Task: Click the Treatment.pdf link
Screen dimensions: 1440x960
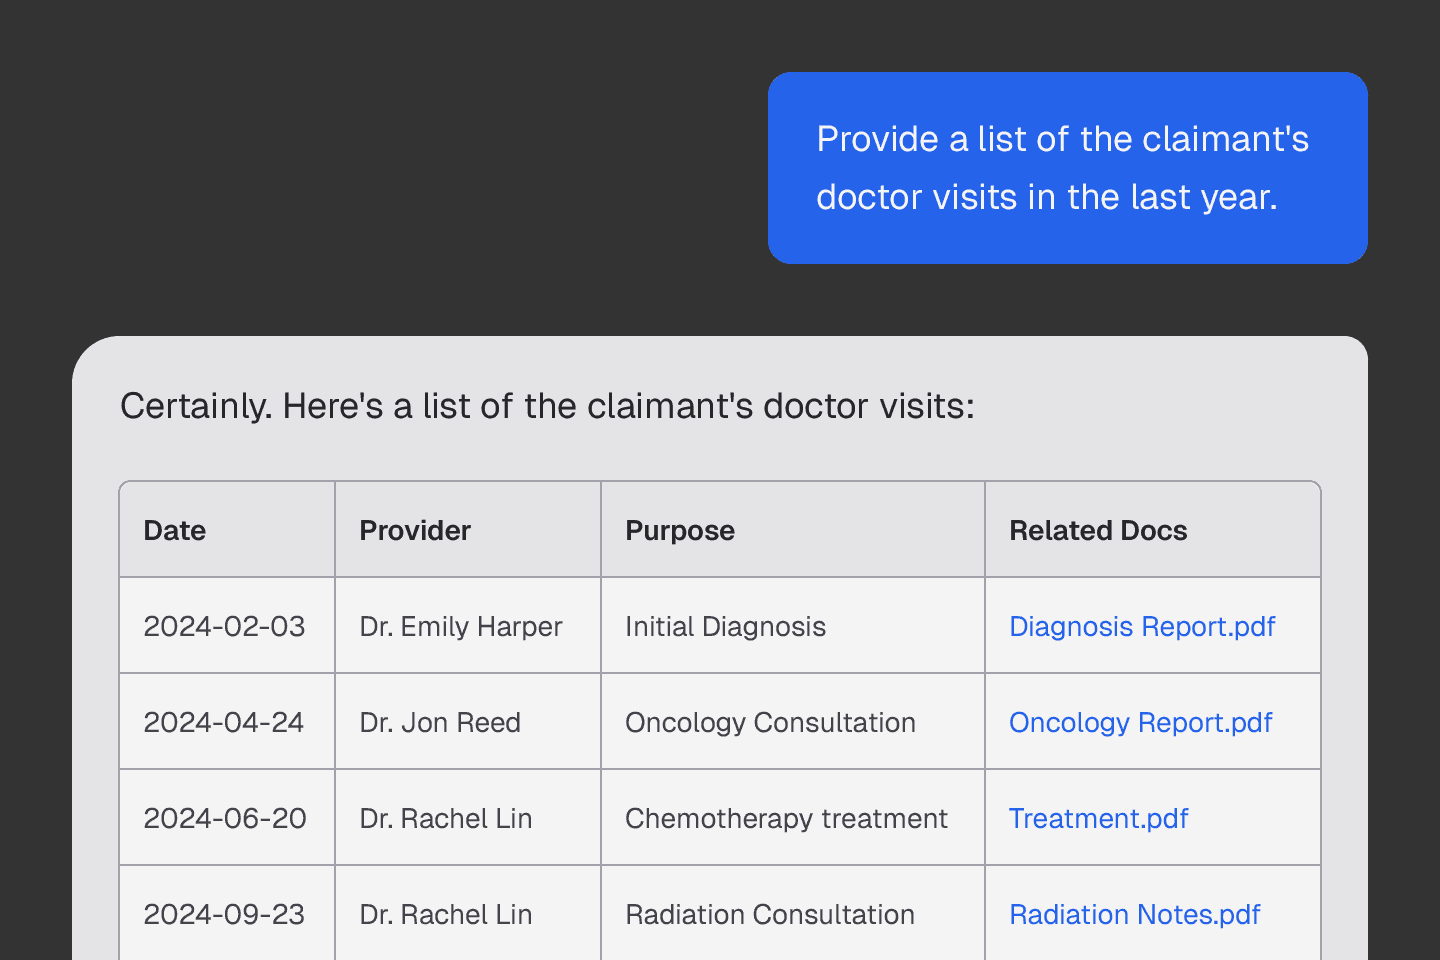Action: [1098, 819]
